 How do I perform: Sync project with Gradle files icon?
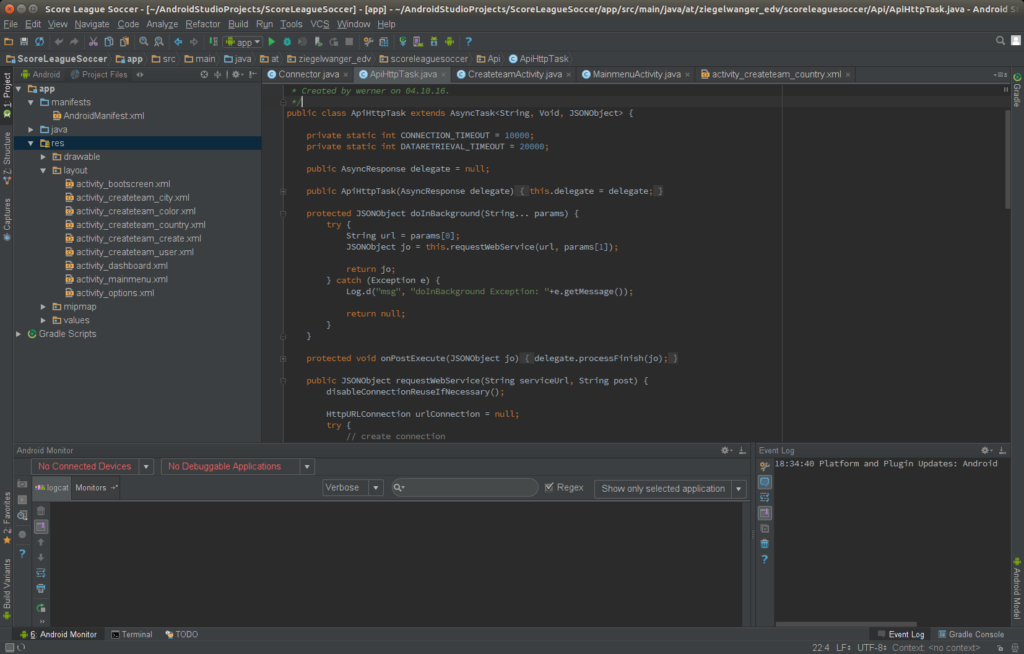point(402,40)
